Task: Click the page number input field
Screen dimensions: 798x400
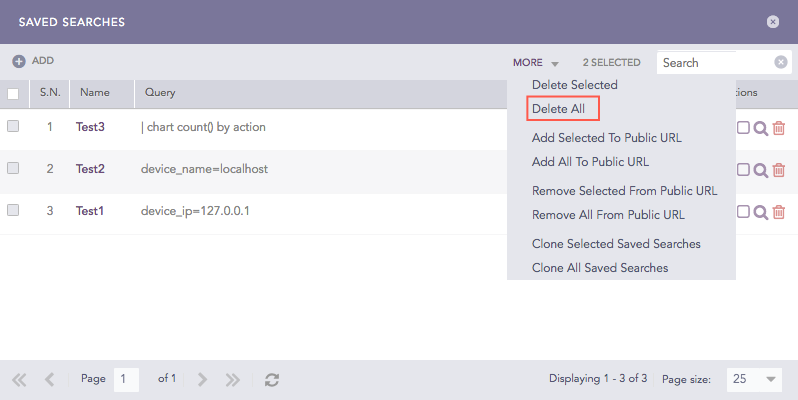Action: coord(126,380)
